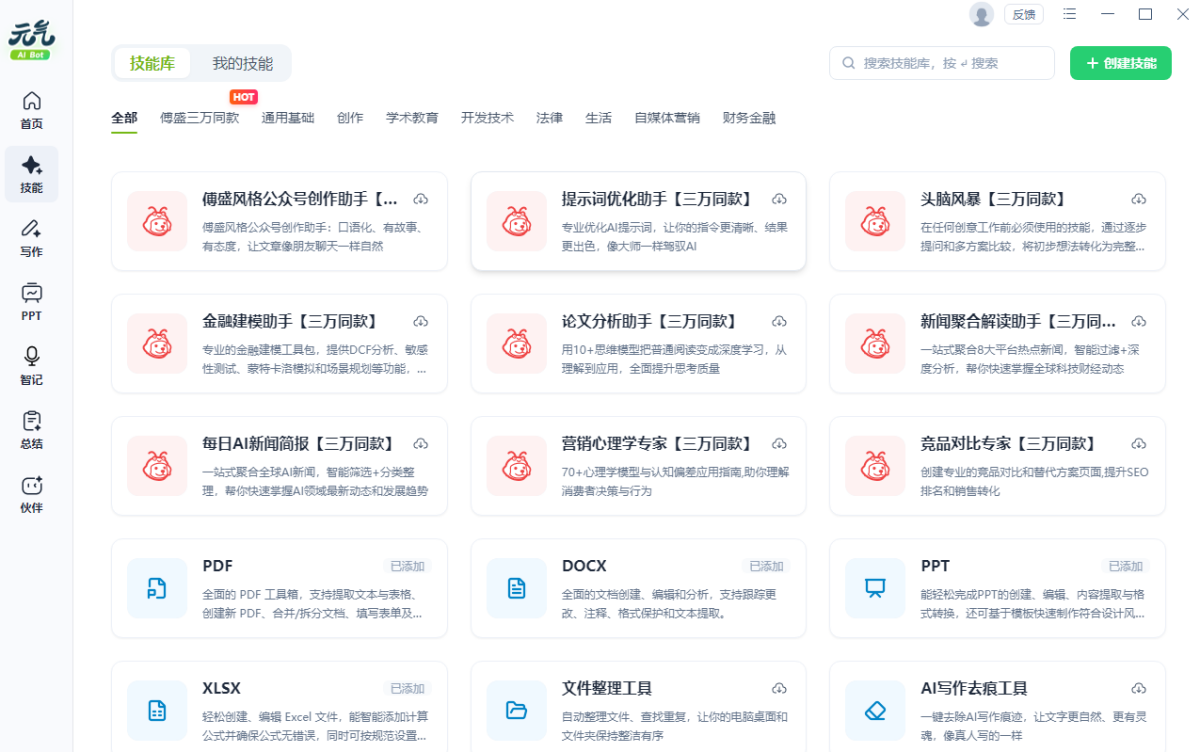Click the user avatar in title bar
The width and height of the screenshot is (1200, 752).
[x=981, y=14]
